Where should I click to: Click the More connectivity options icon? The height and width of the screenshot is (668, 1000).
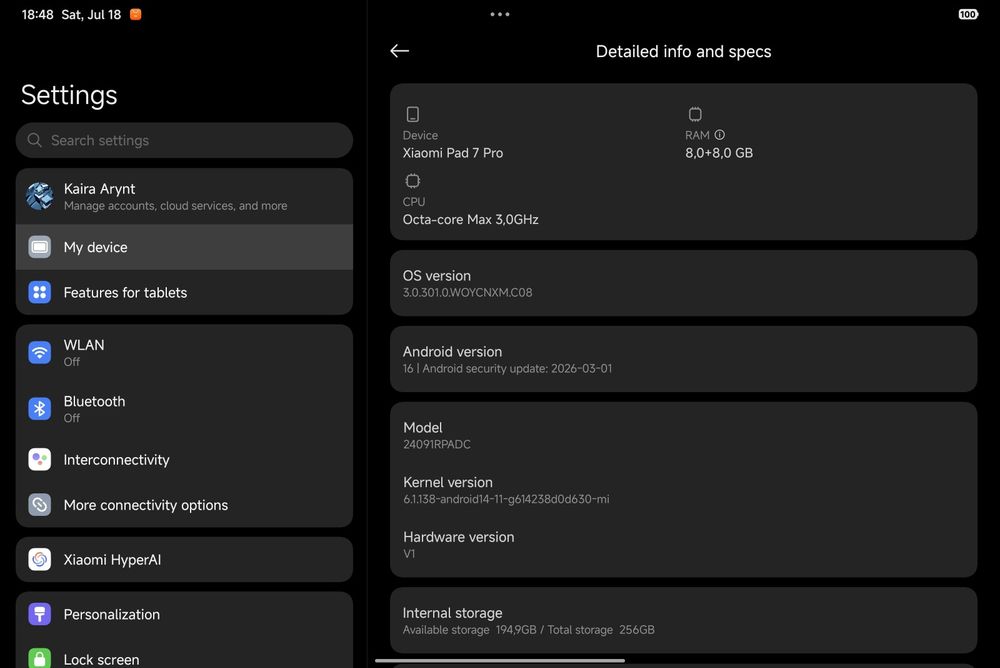point(40,505)
